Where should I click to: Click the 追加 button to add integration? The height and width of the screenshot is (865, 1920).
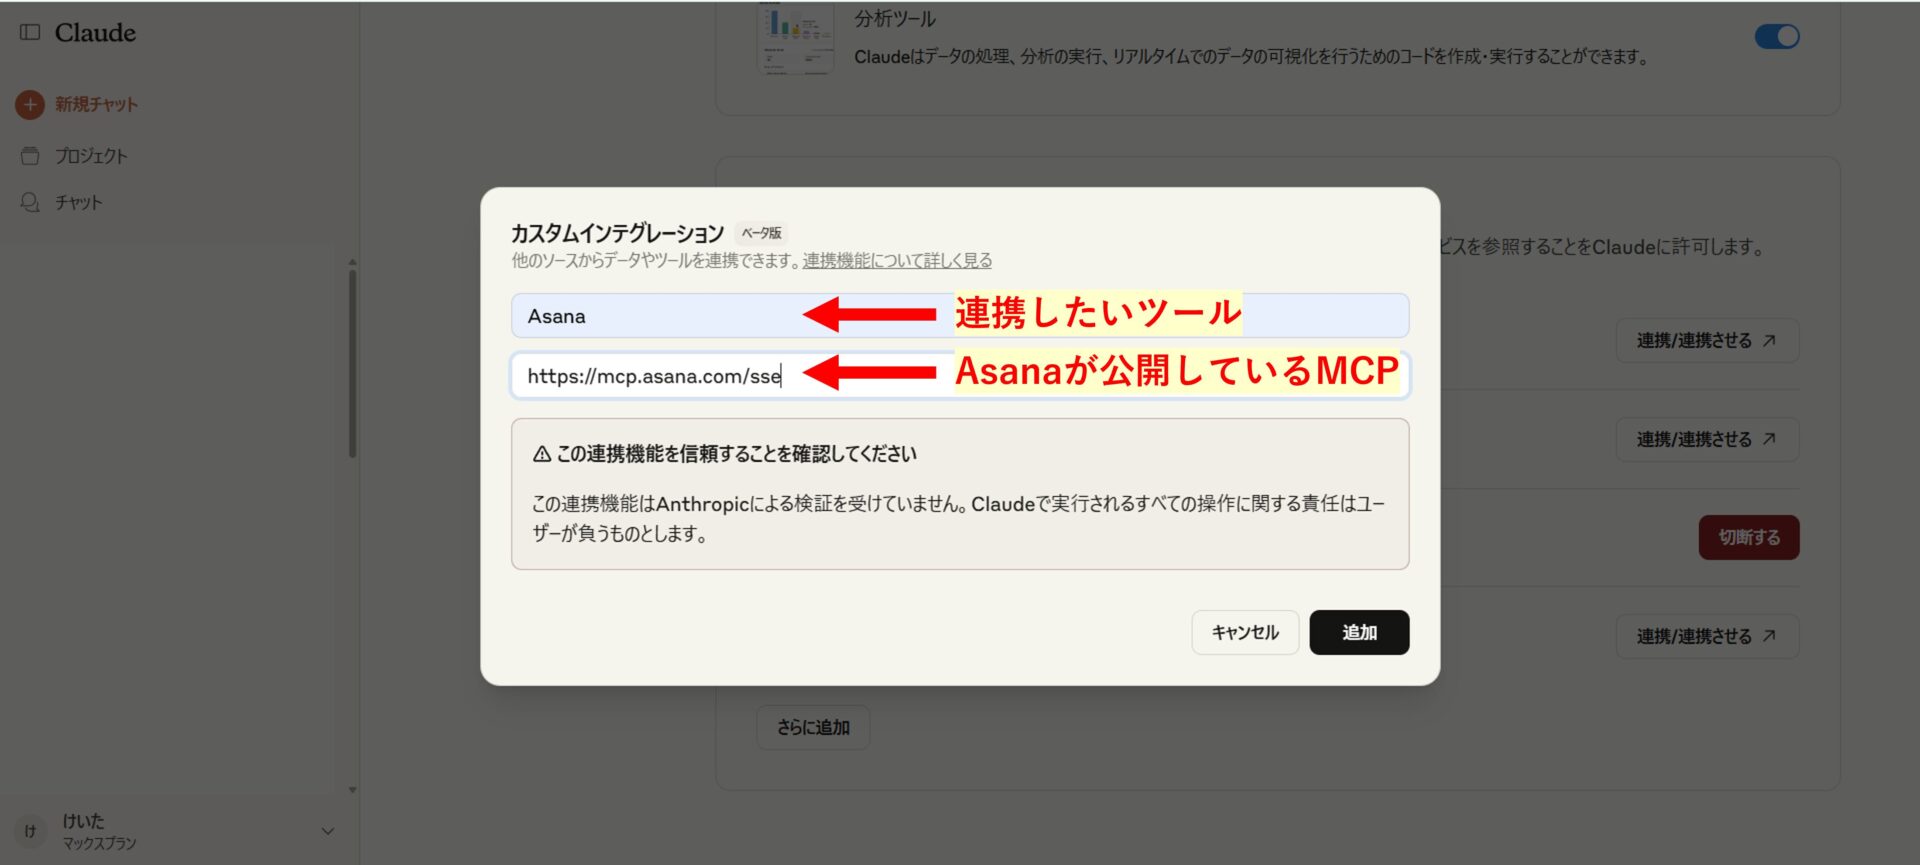click(x=1359, y=632)
